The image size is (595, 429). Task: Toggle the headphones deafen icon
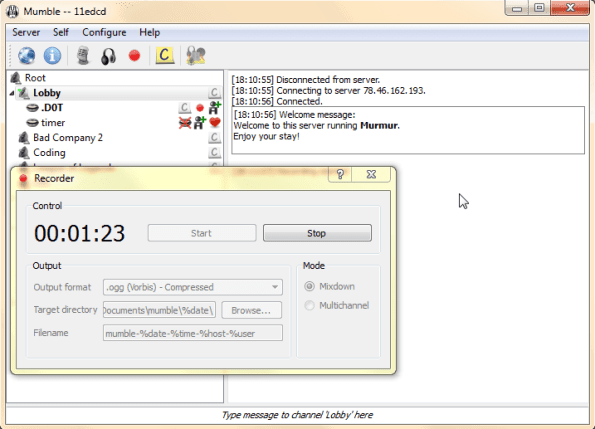tap(109, 57)
